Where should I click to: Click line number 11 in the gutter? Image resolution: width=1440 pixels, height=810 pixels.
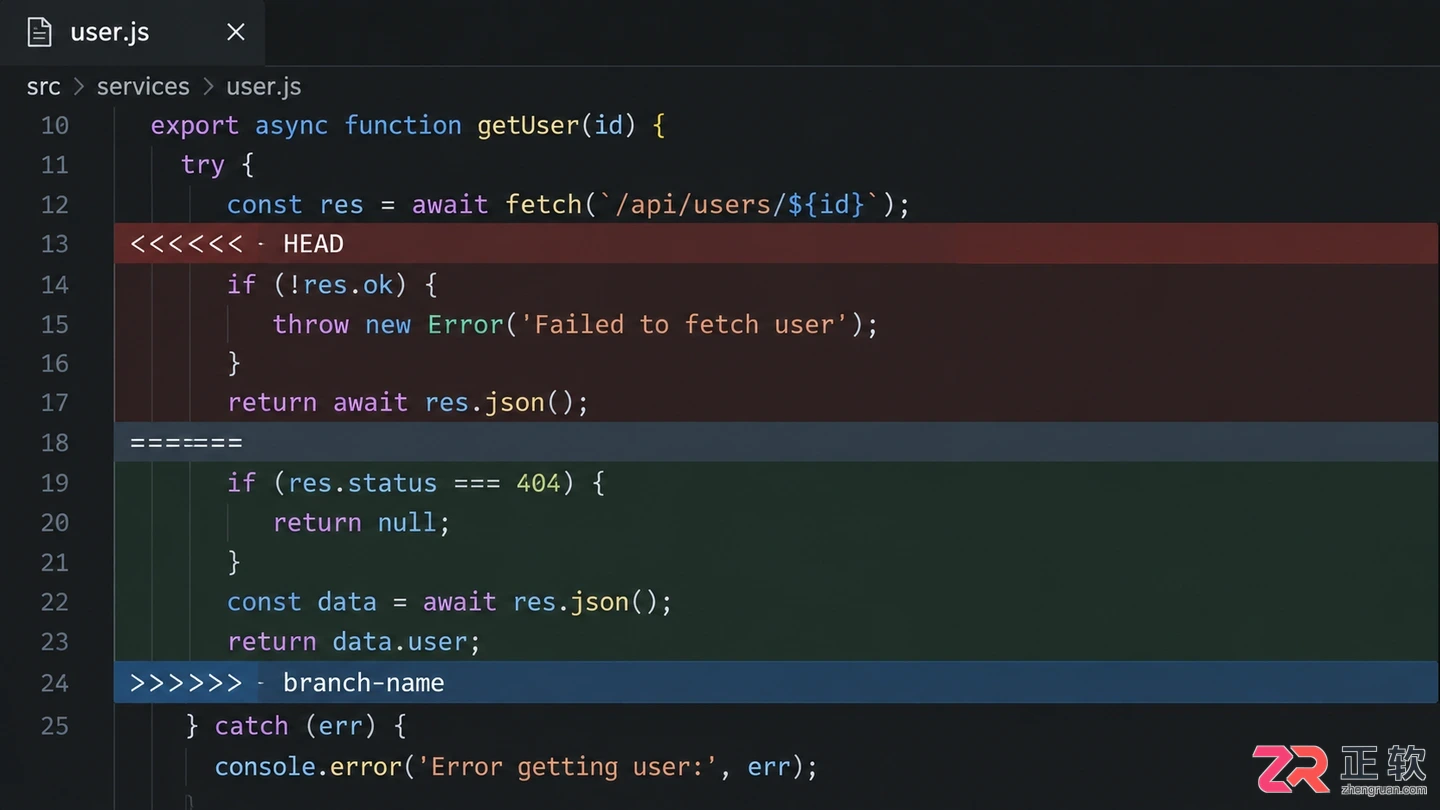[55, 165]
